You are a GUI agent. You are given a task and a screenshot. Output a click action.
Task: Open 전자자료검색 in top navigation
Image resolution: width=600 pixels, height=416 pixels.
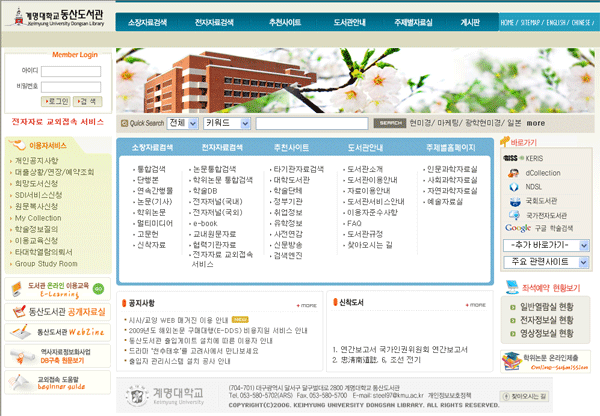214,23
